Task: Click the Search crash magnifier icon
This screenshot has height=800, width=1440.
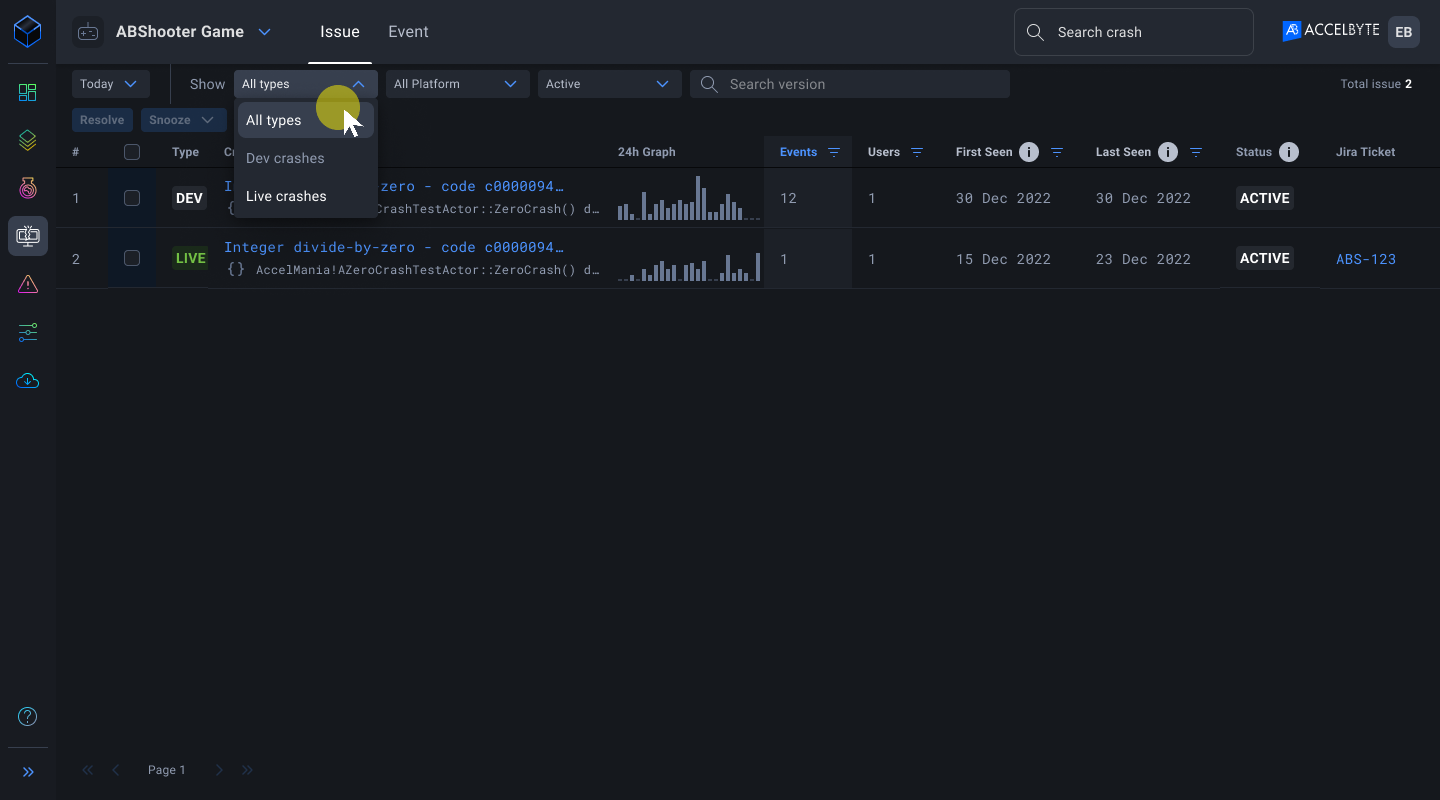Action: pyautogui.click(x=1036, y=33)
